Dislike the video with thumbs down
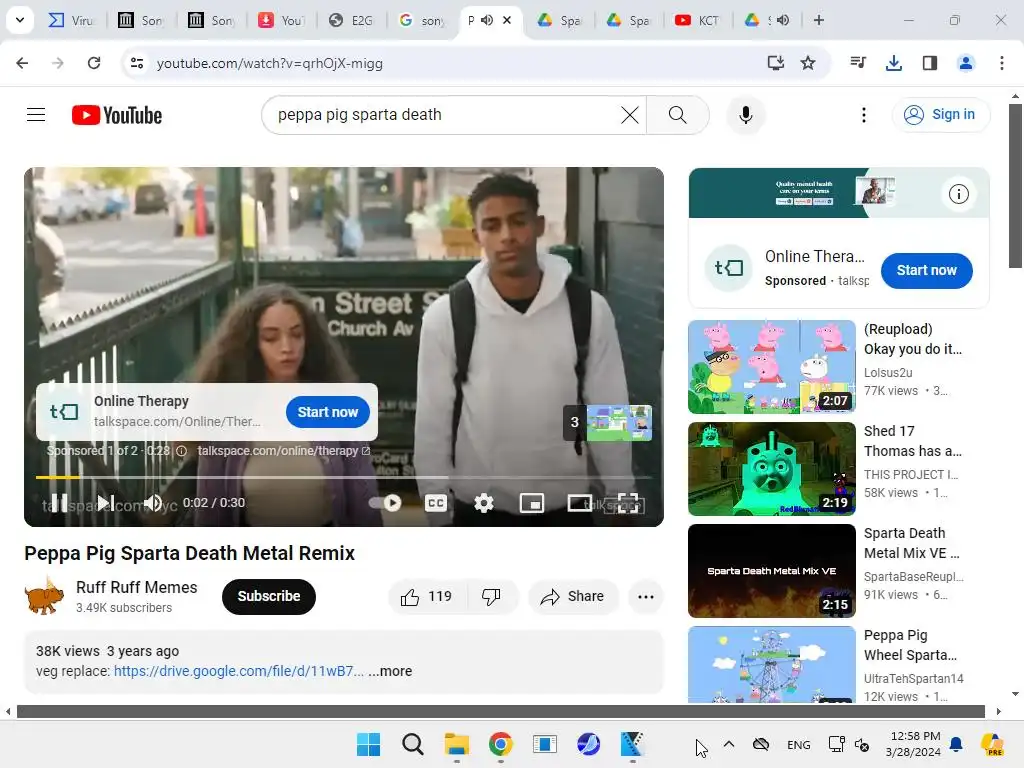 click(x=492, y=596)
